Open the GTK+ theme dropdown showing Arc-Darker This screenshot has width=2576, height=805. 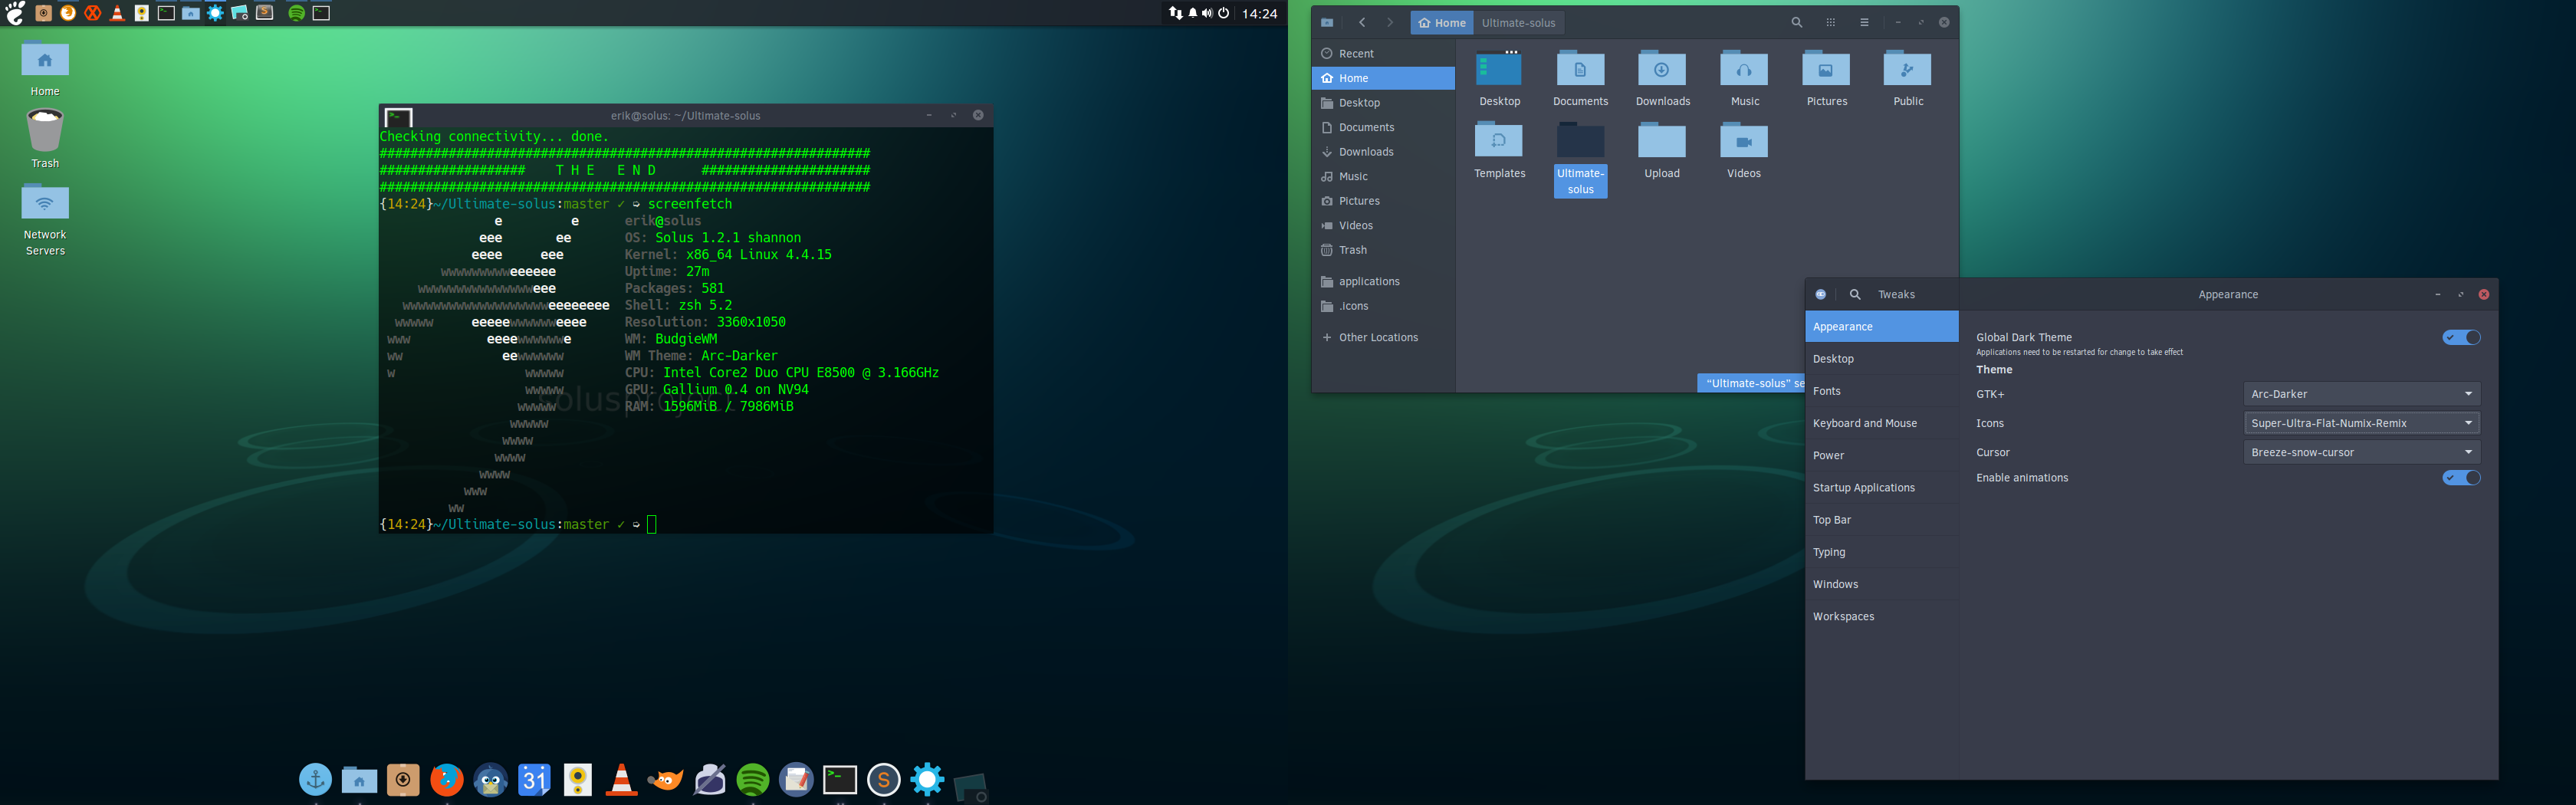click(x=2362, y=394)
